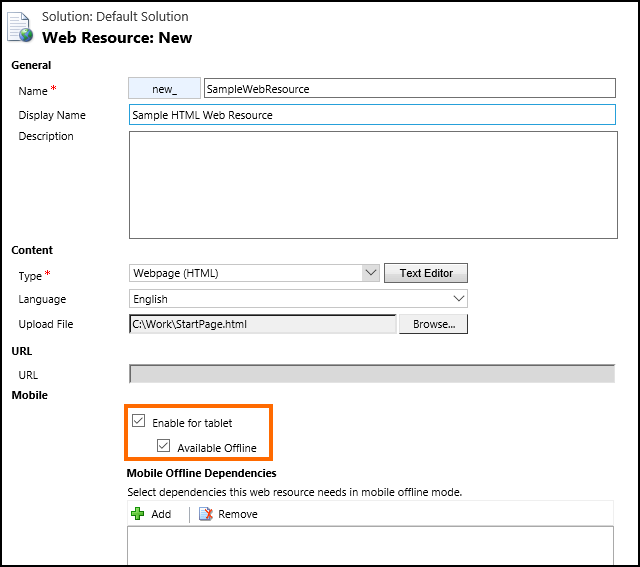Click inside the Description text area
This screenshot has width=640, height=567.
pyautogui.click(x=373, y=185)
